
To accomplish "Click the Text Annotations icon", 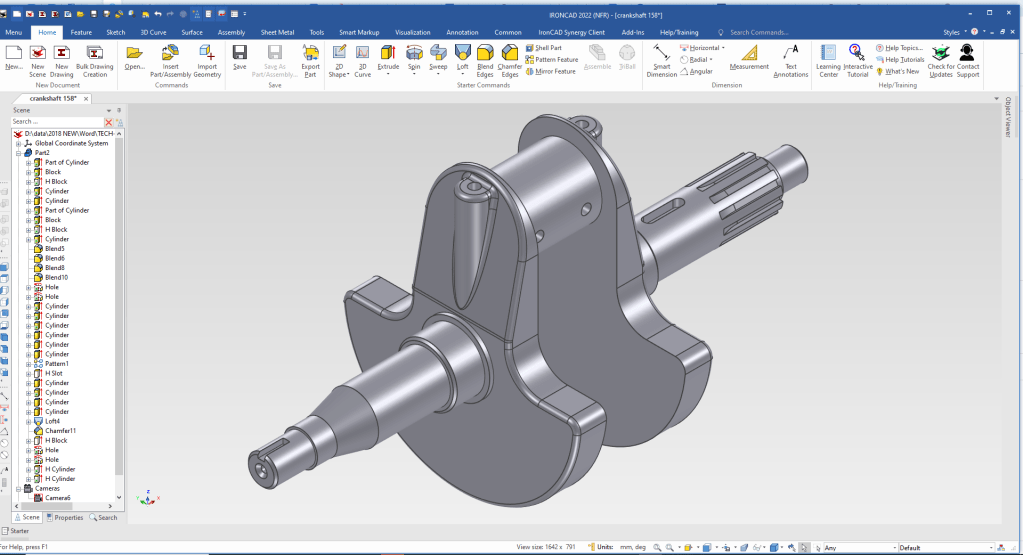I will point(791,54).
